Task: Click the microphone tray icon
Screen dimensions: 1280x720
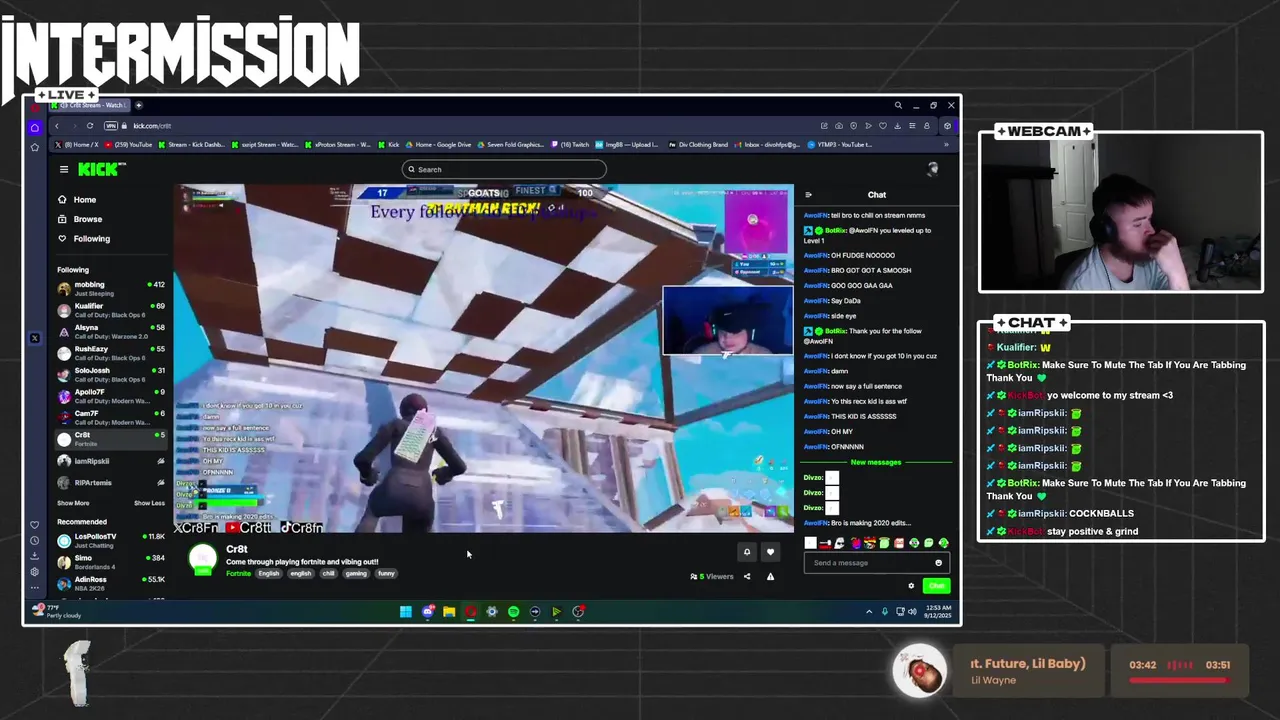Action: (x=884, y=611)
